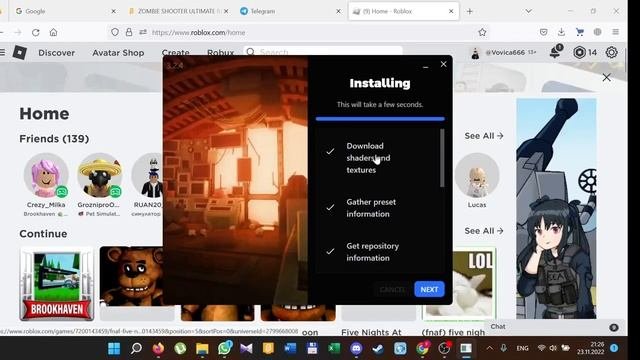Open File Explorer from the taskbar

click(202, 348)
